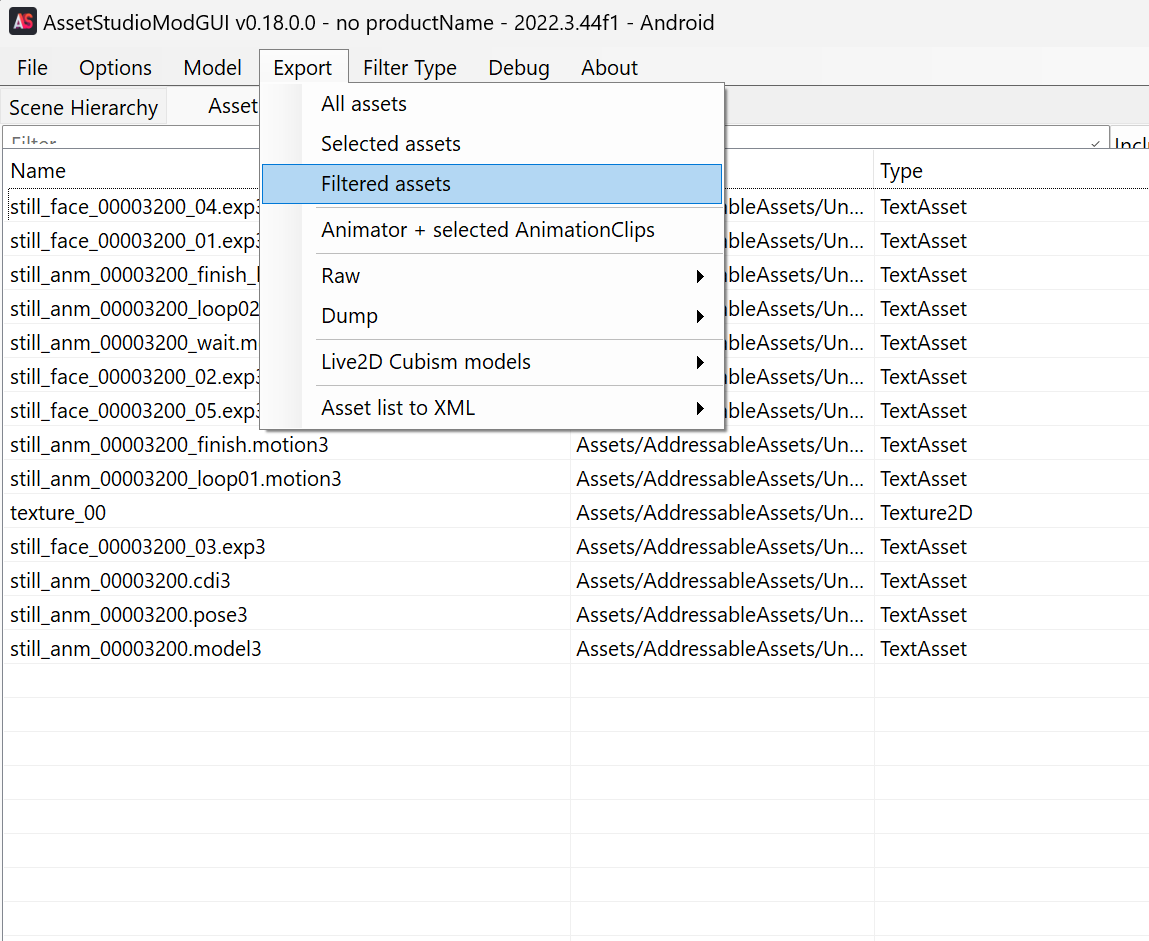Select still_face_00003200_01.exp3 row

(135, 241)
